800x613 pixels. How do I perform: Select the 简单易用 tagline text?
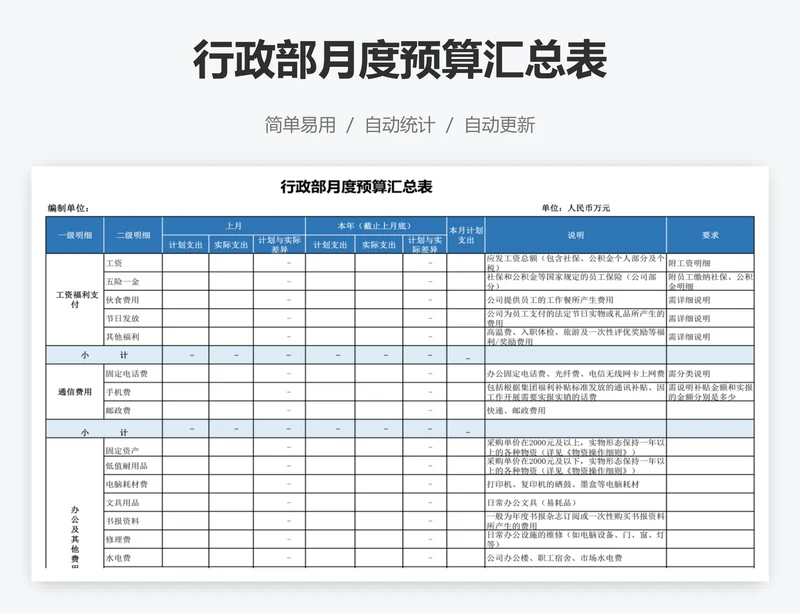[300, 125]
